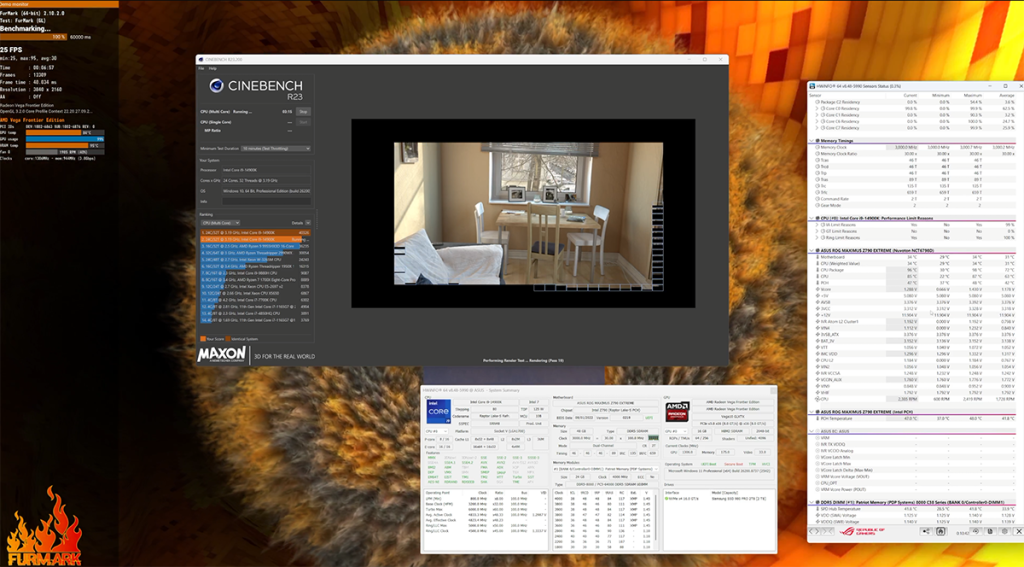Collapse the Performance Limit Reasons sensor group
1024x567 pixels.
click(812, 218)
